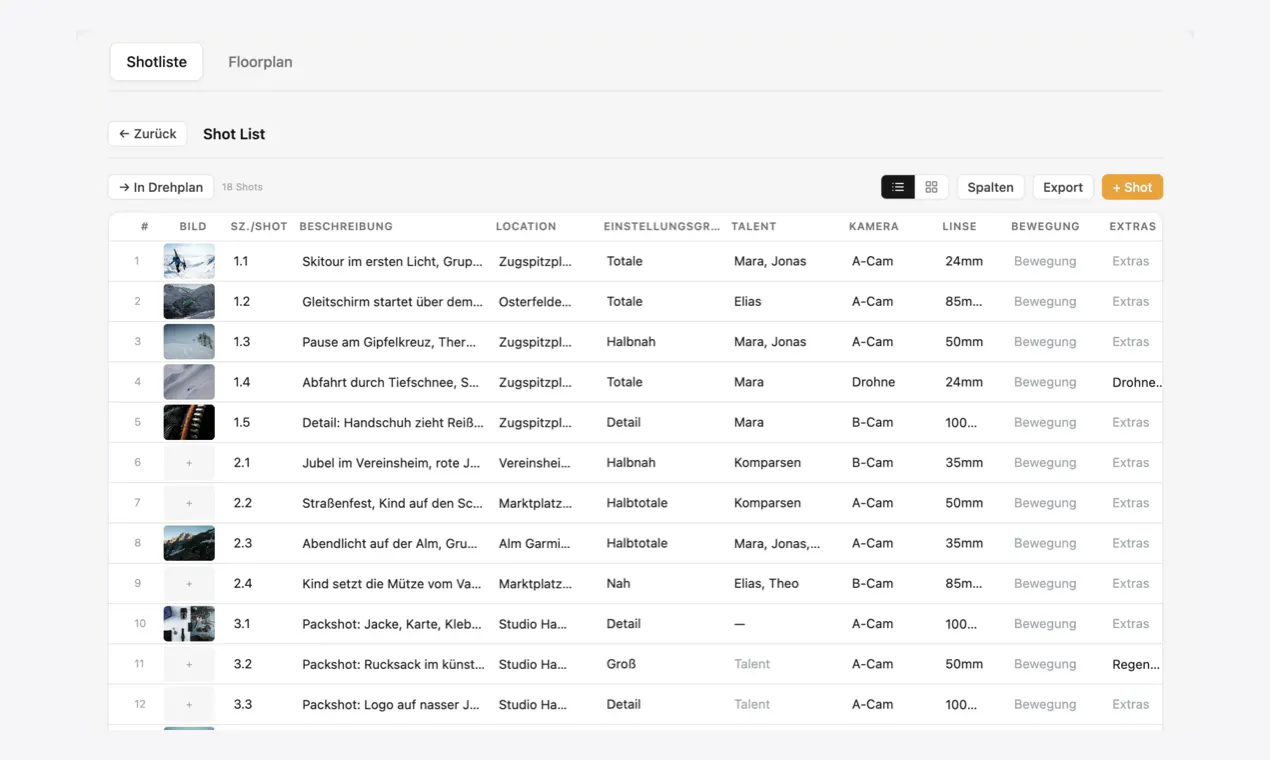Switch to list view layout

[x=898, y=187]
